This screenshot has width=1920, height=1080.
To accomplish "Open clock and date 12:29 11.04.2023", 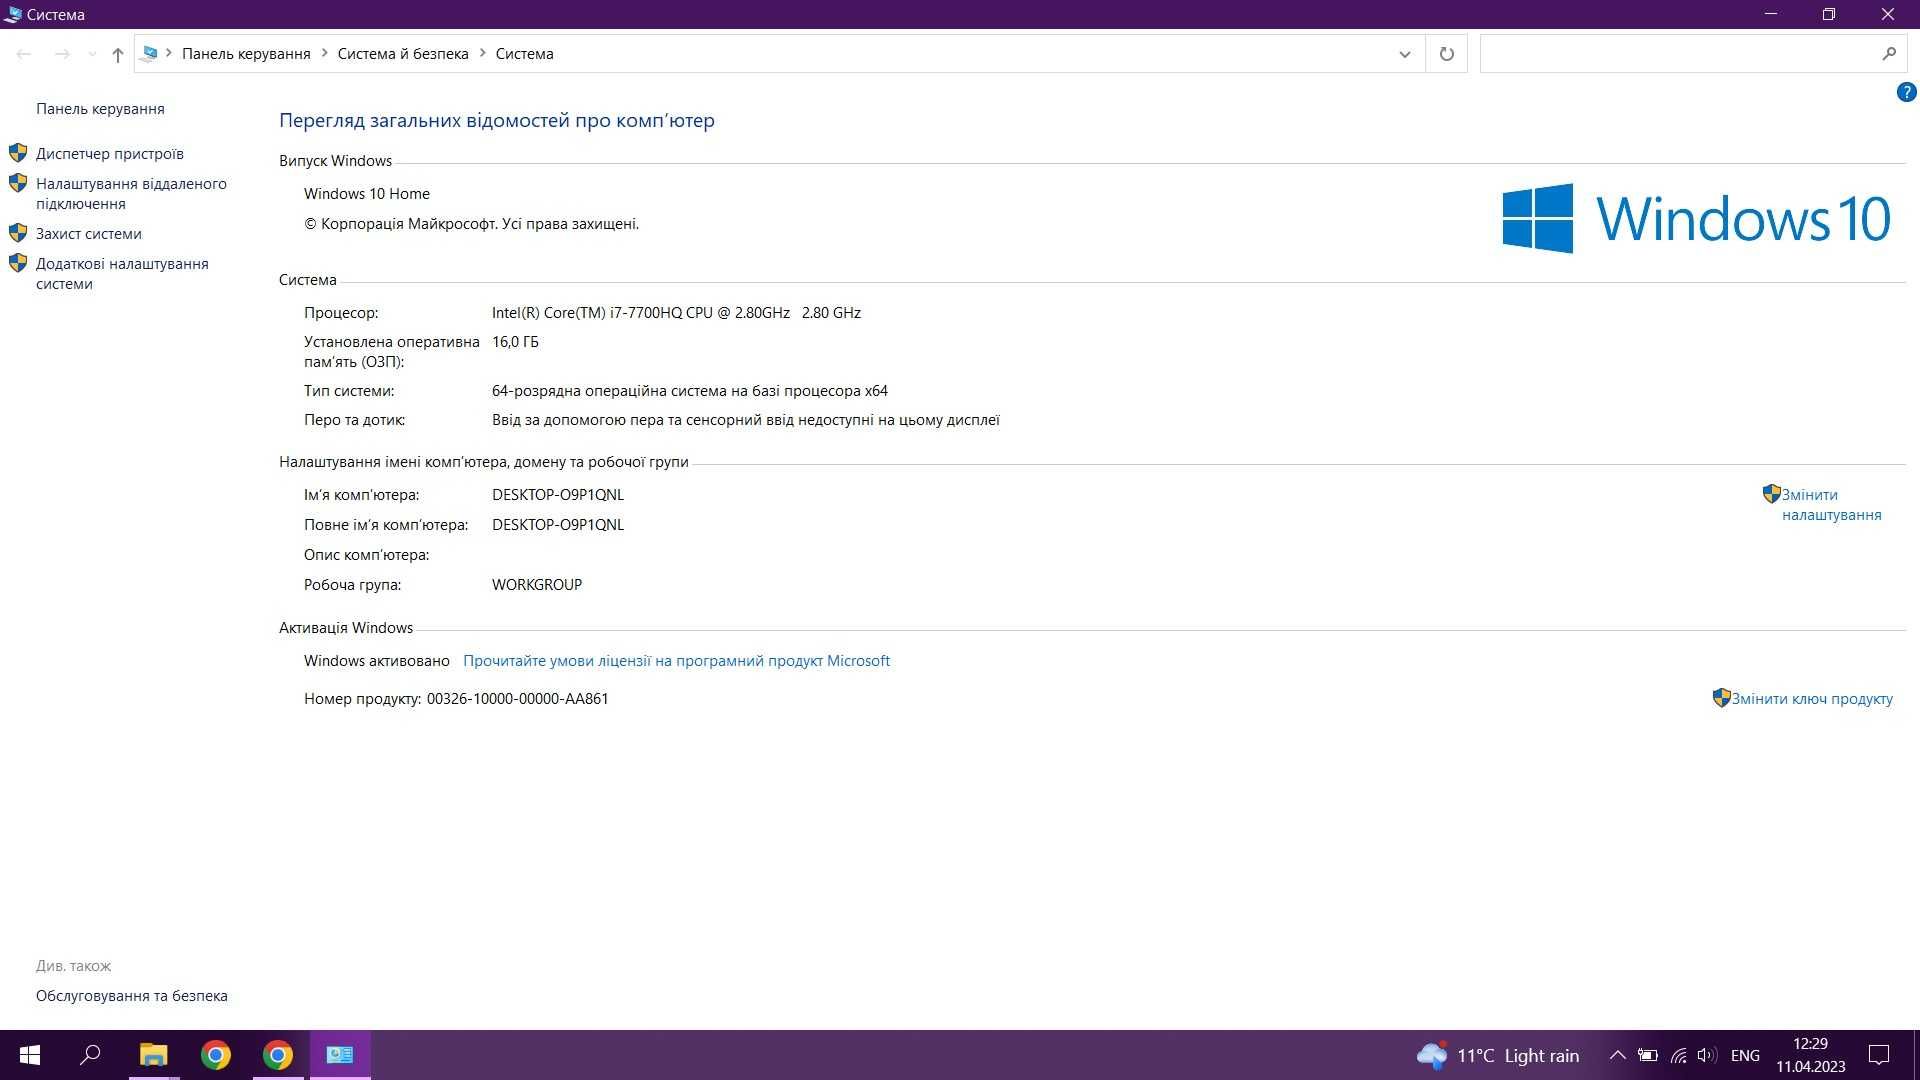I will (x=1810, y=1055).
